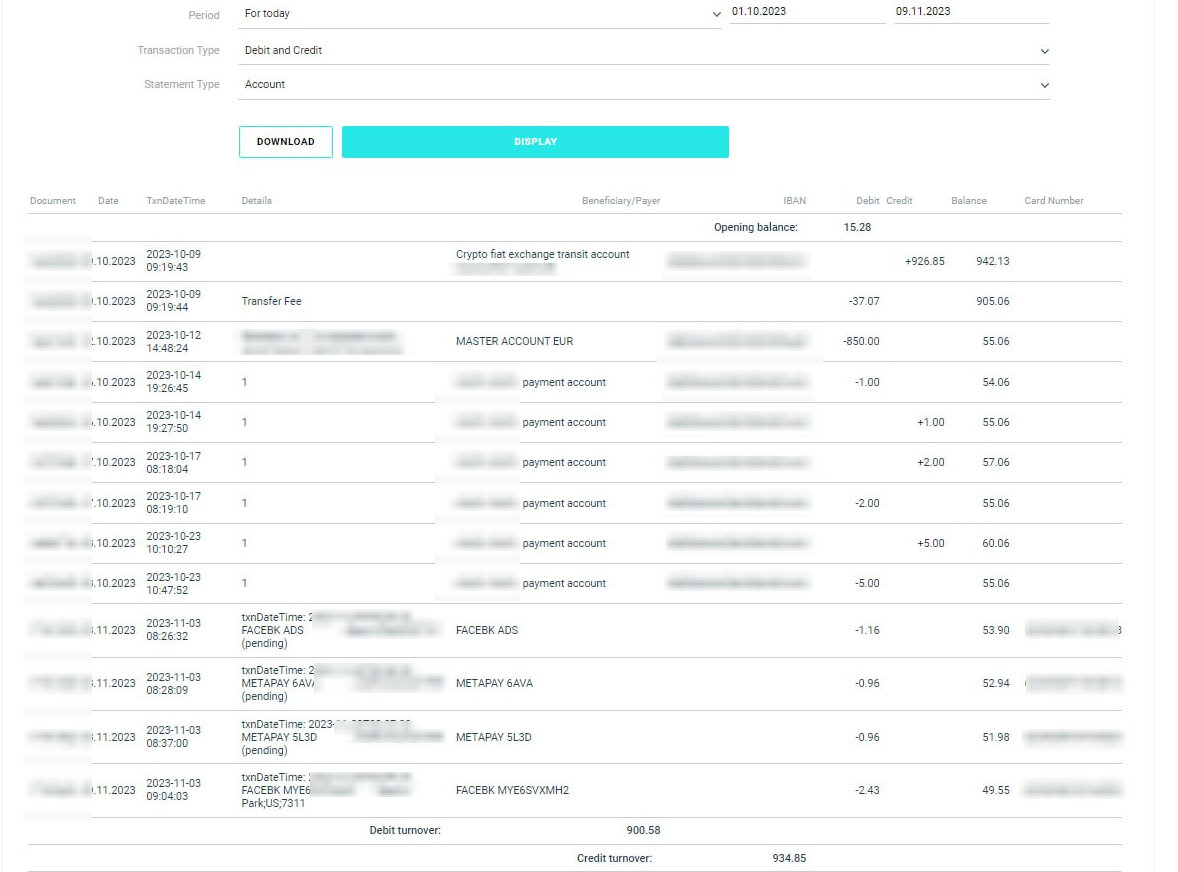Screen dimensions: 1178x872
Task: Click the METAPAY 5L3D beneficiary cell
Action: pos(494,738)
